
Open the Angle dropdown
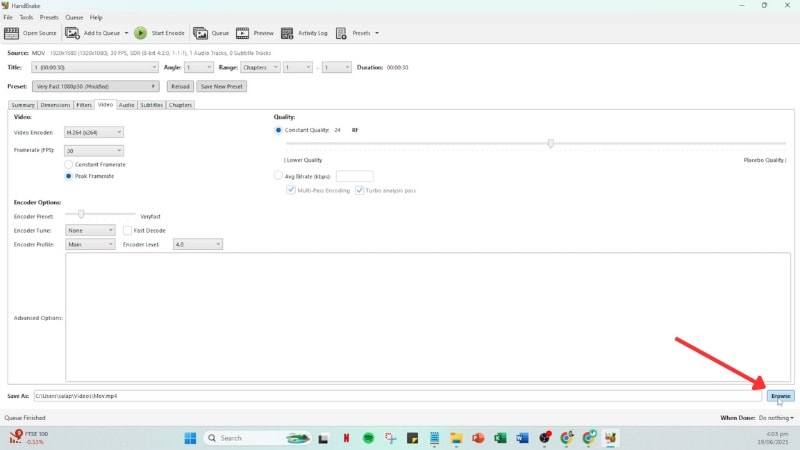coord(198,67)
